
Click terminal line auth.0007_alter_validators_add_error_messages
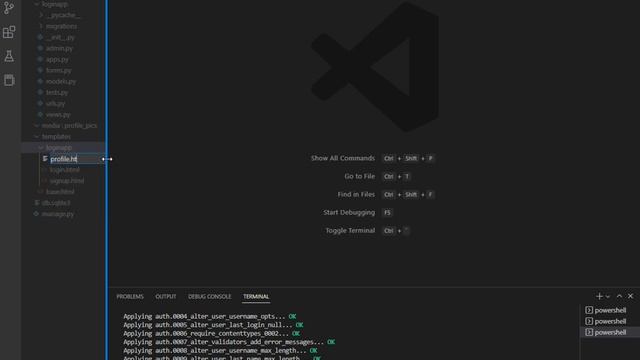(229, 342)
